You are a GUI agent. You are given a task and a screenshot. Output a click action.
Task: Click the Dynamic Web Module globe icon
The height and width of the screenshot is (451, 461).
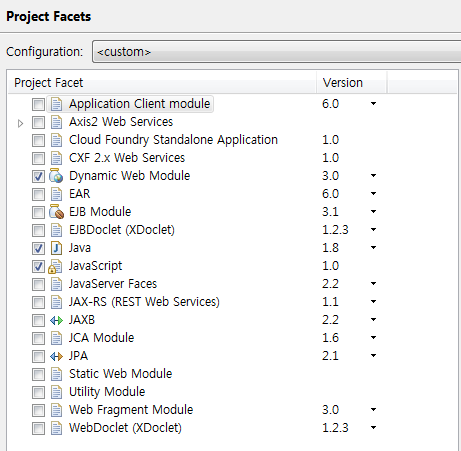point(56,176)
